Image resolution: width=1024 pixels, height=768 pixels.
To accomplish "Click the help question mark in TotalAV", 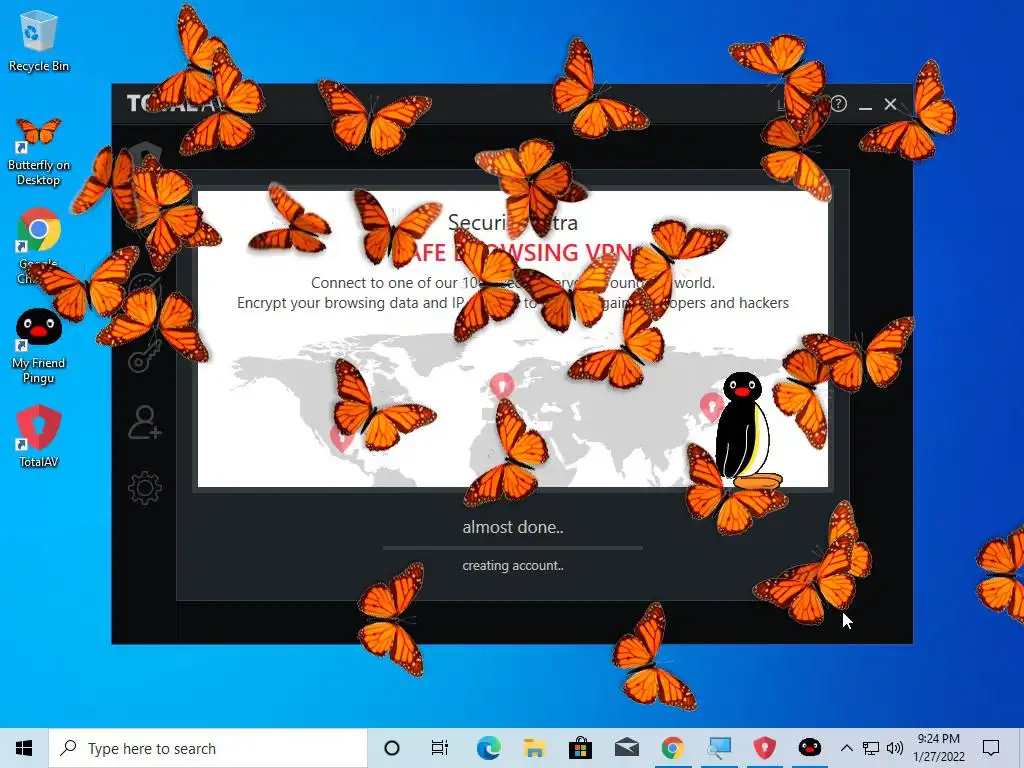I will click(839, 104).
